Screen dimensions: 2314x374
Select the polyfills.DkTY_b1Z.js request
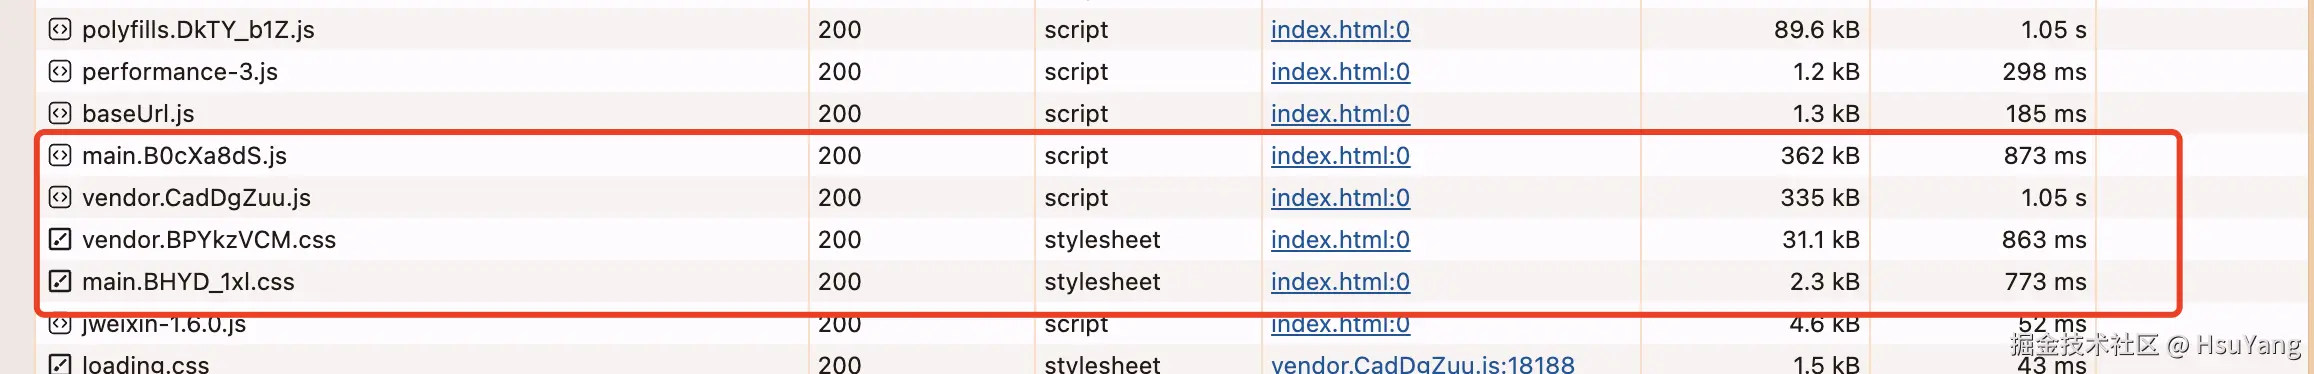tap(198, 30)
